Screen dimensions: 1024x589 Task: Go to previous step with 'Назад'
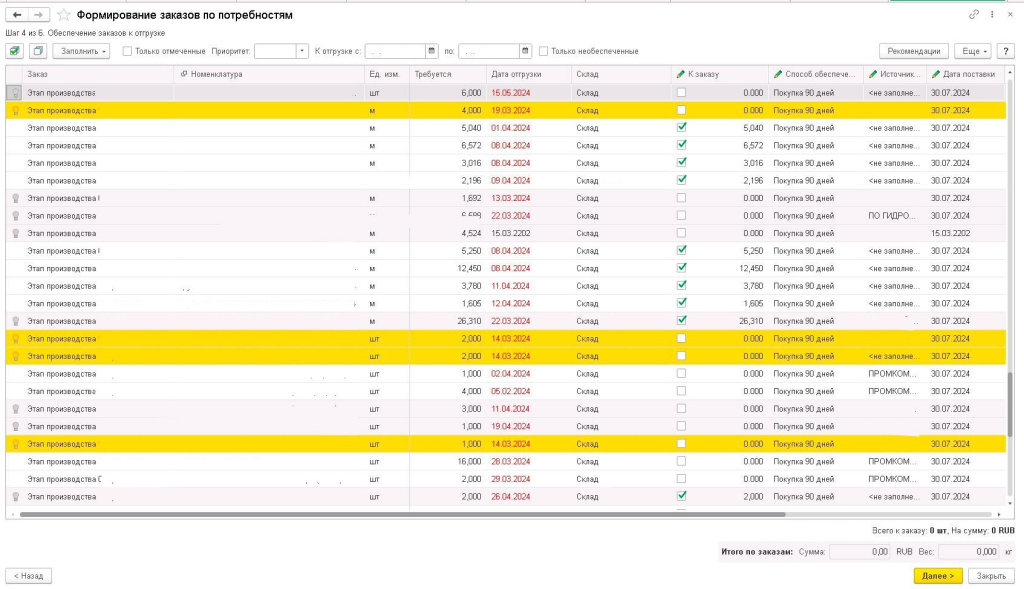click(29, 576)
